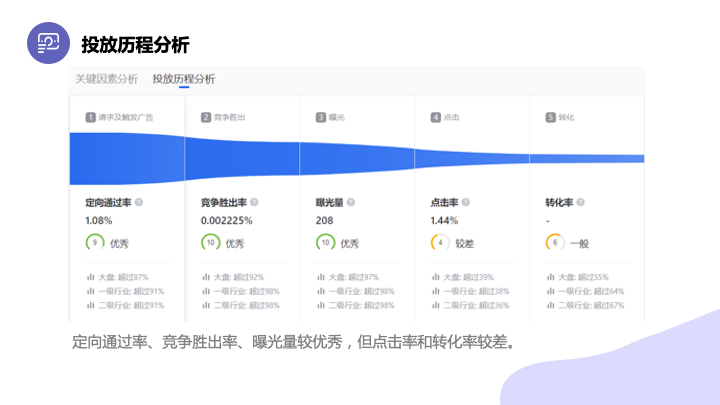Click 优秀 rating under 定向通过率

coord(119,243)
